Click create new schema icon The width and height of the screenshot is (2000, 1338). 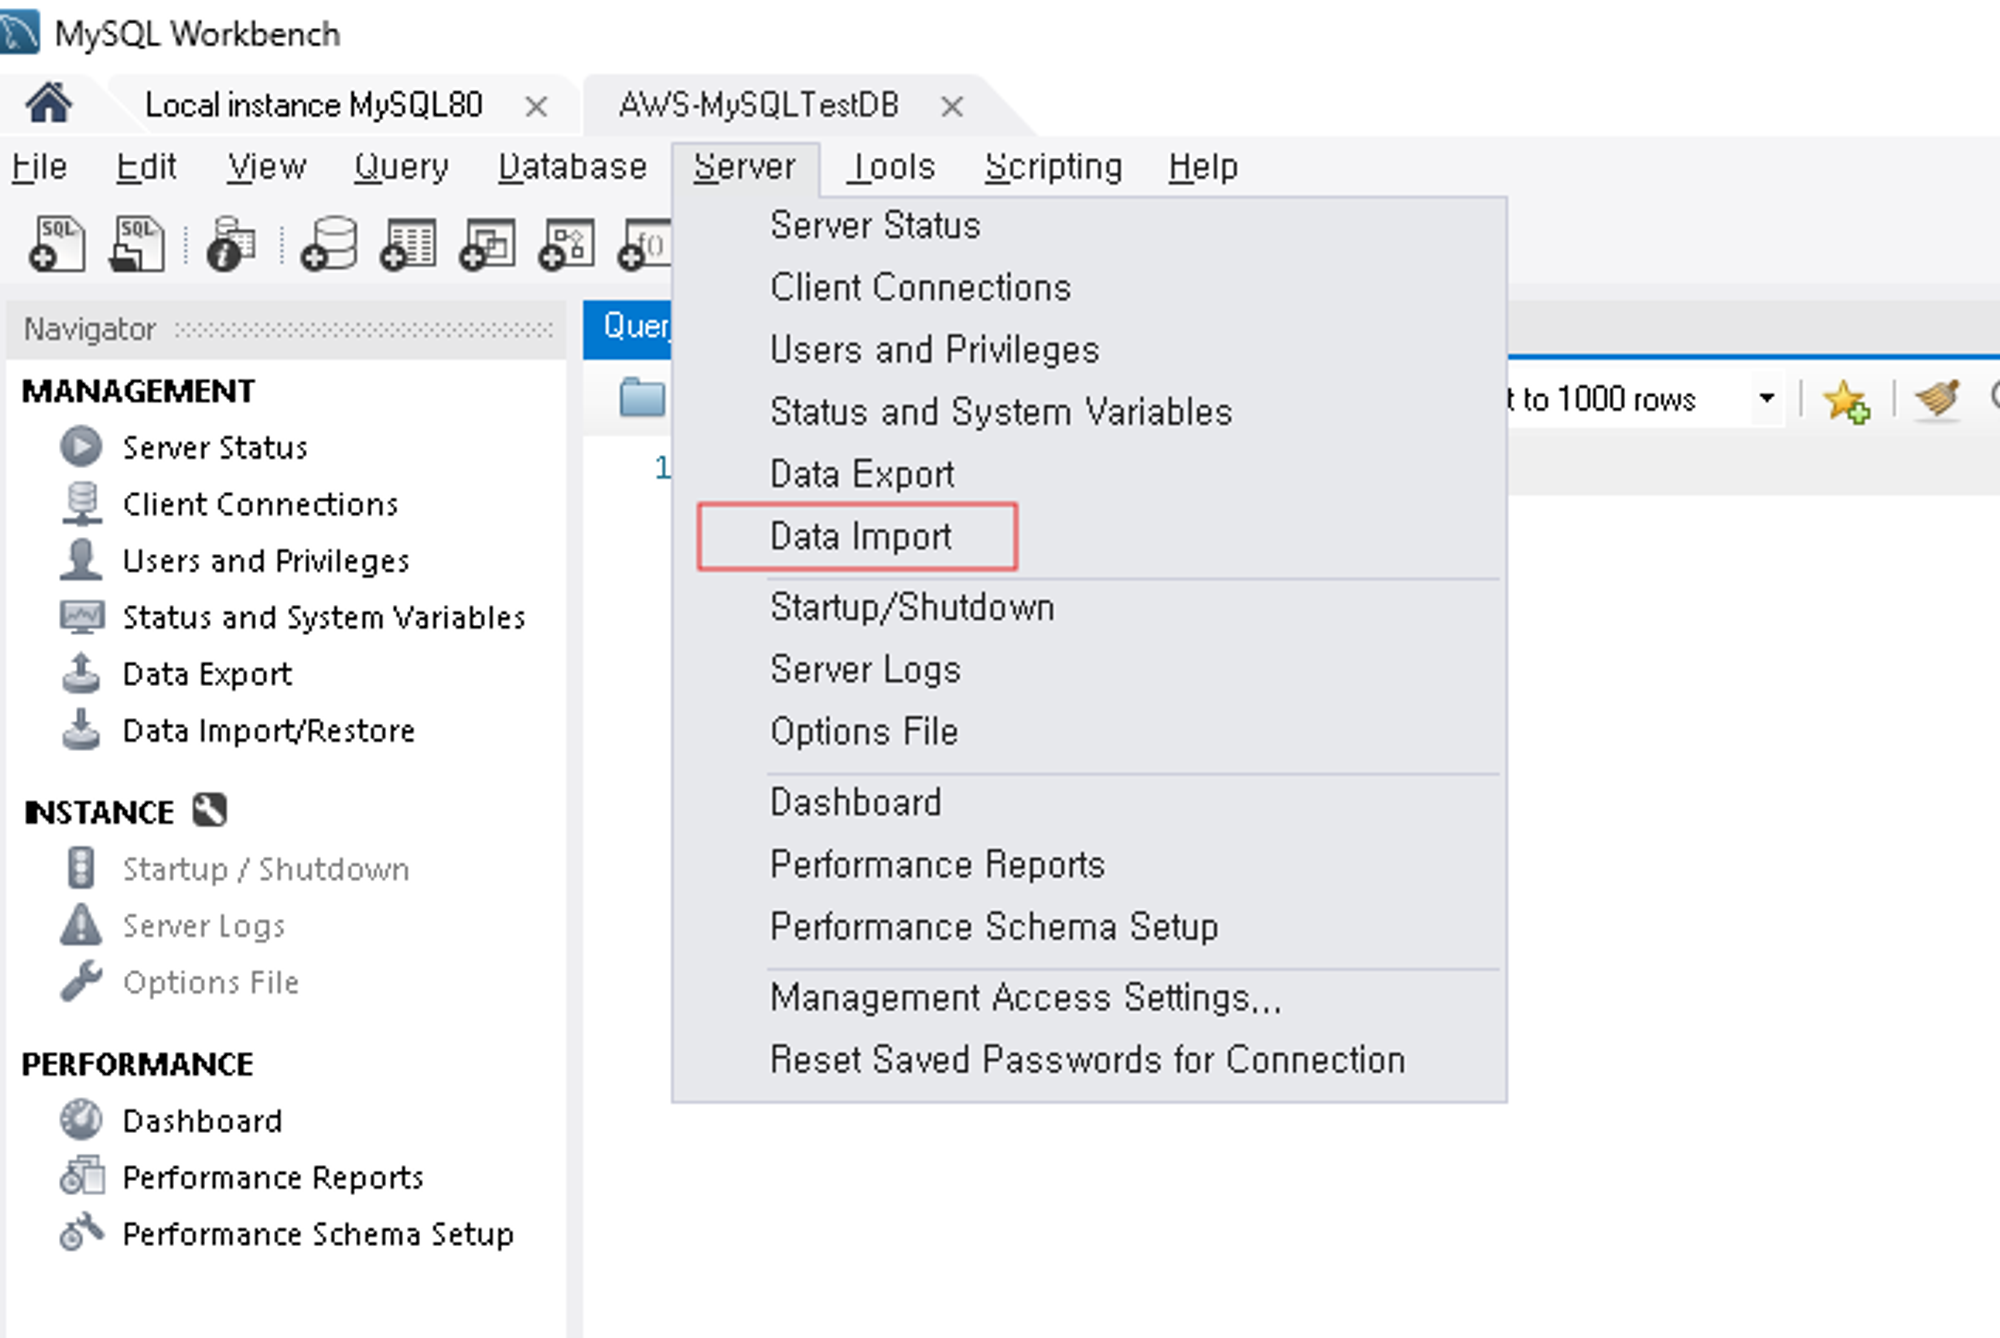330,245
